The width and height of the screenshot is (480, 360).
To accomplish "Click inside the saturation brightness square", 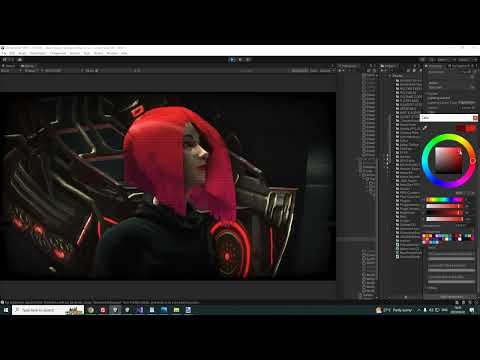I will click(x=449, y=161).
